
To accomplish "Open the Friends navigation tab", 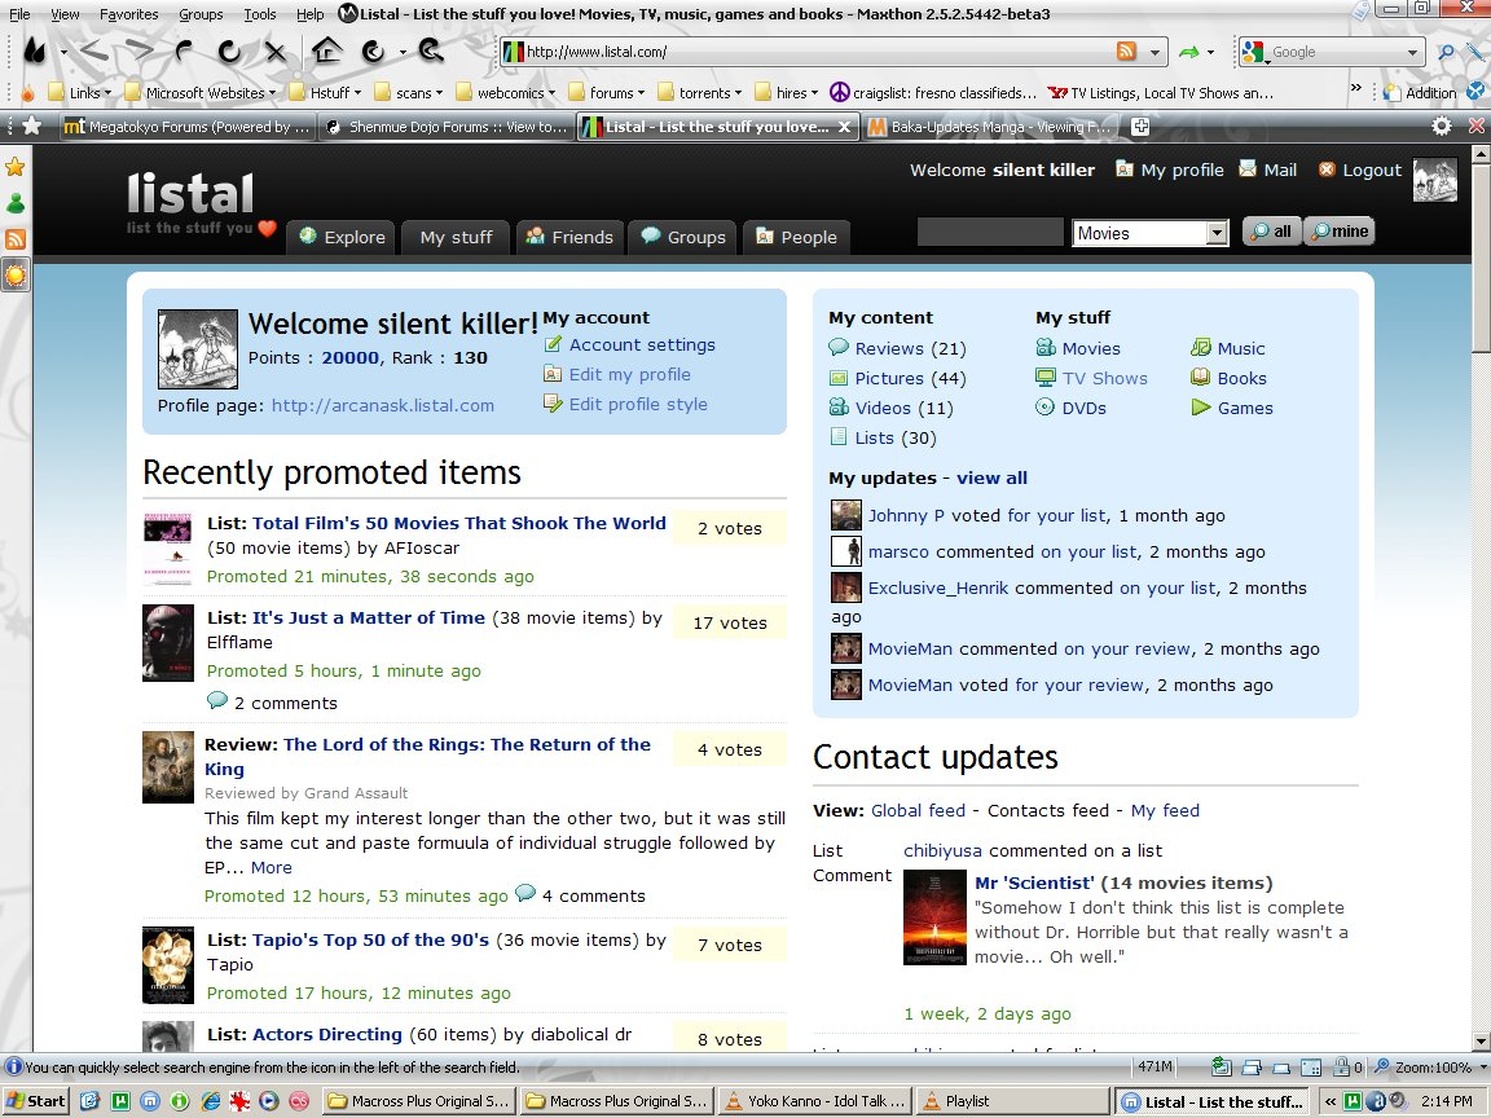I will click(x=570, y=237).
